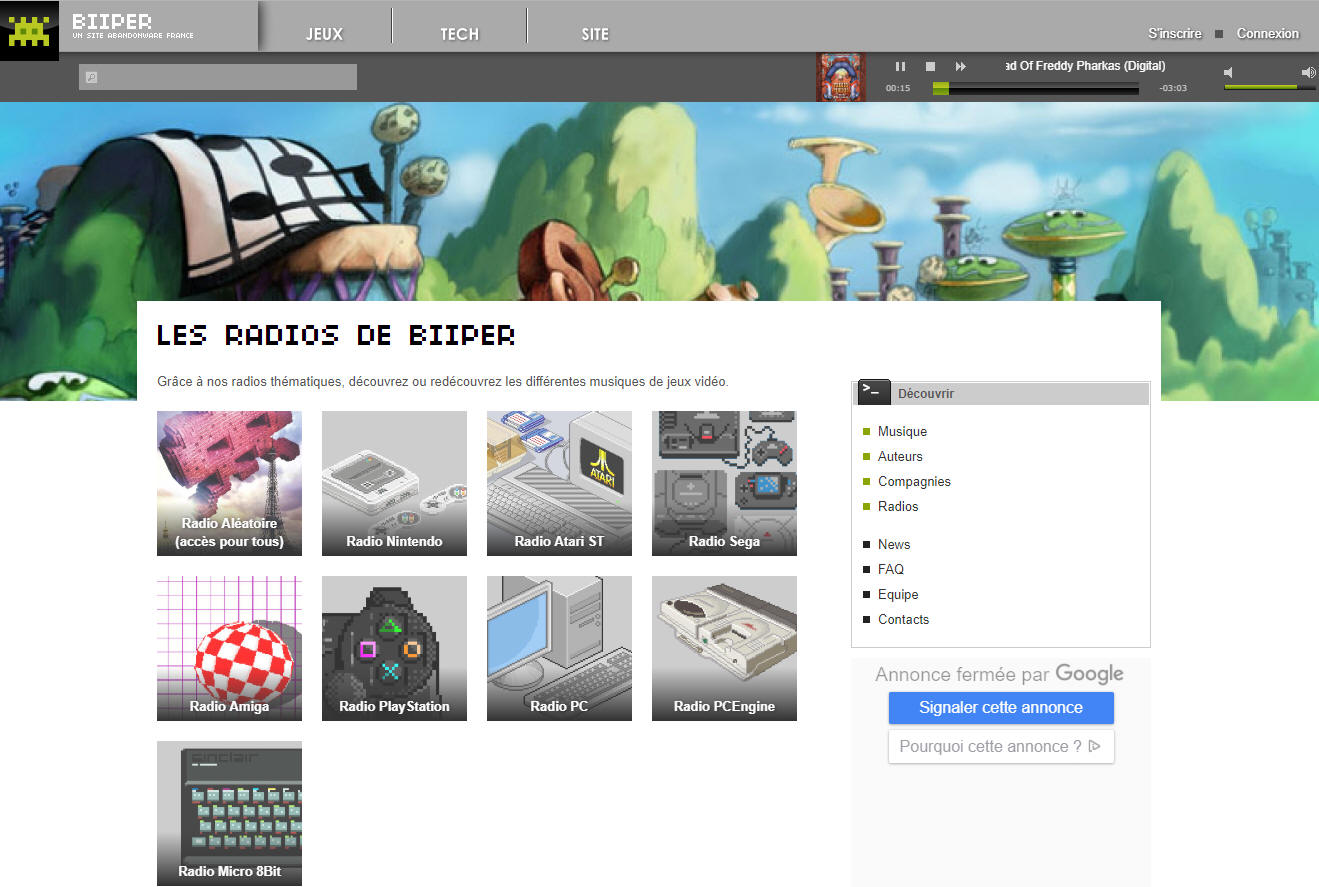Open Auteurs in Découvrir panel
The height and width of the screenshot is (887, 1319).
[900, 456]
